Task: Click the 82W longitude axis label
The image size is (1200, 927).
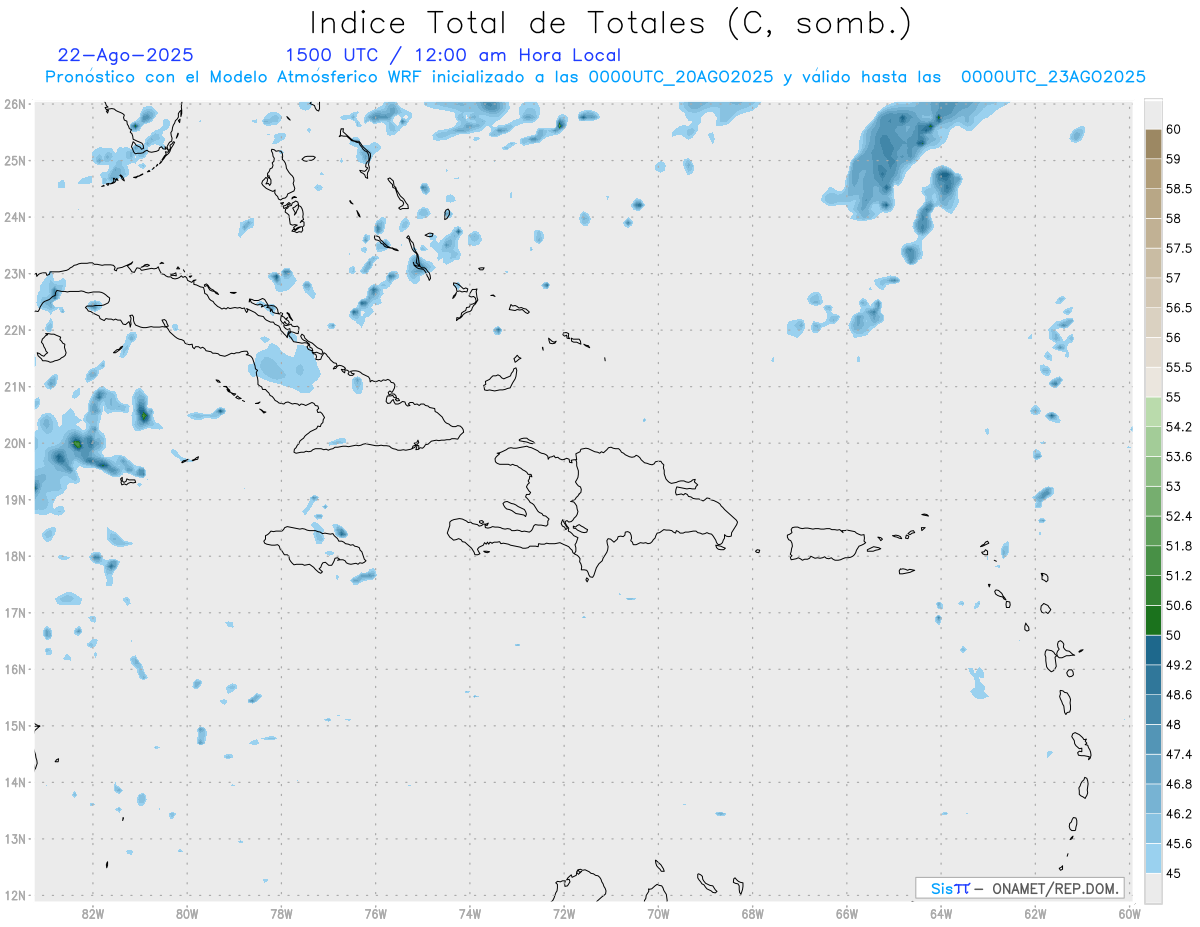Action: coord(93,913)
